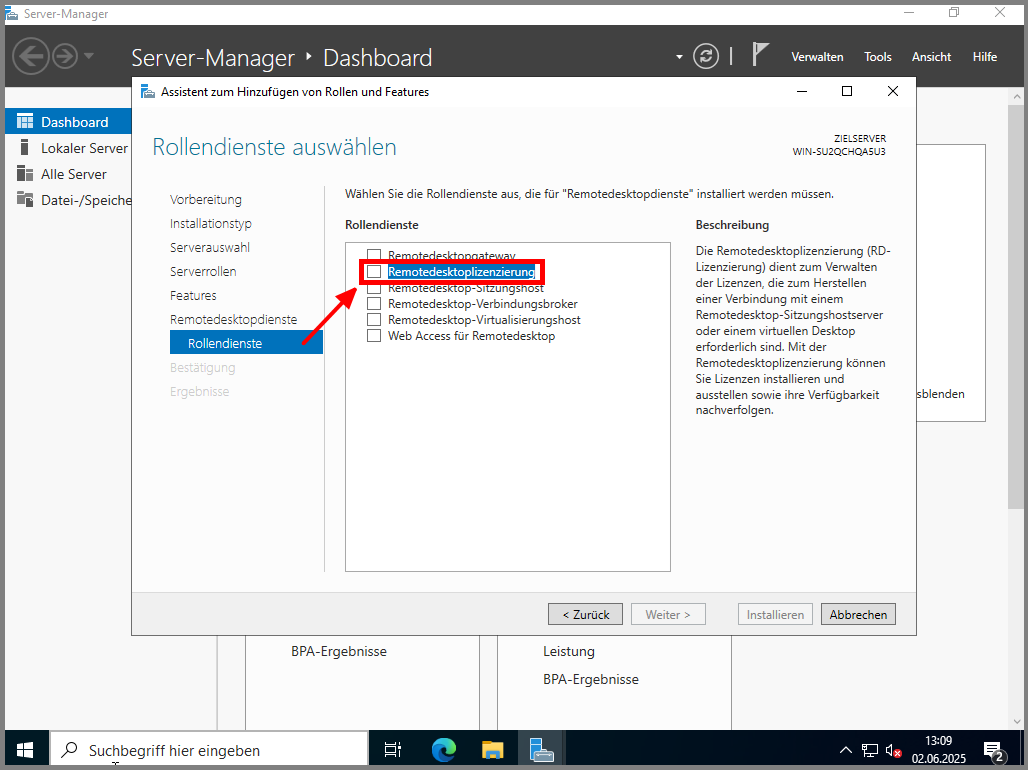This screenshot has height=770, width=1028.
Task: Click the Windows Start button
Action: pyautogui.click(x=25, y=749)
